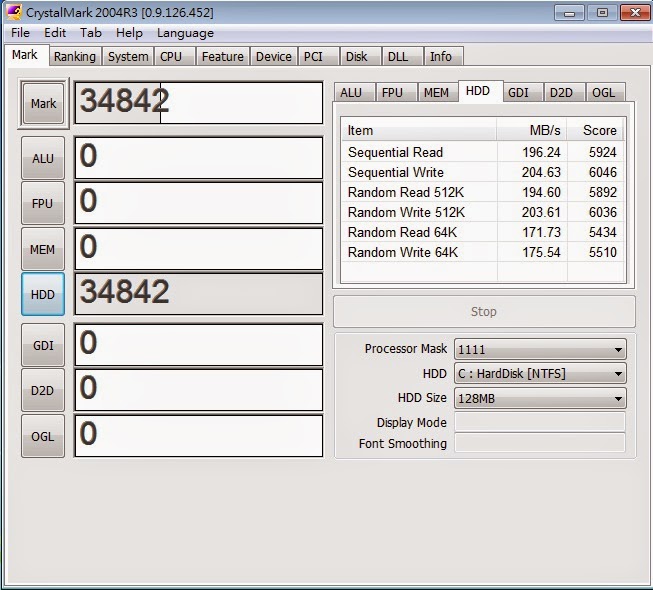Run the OGL benchmark button

coord(43,436)
